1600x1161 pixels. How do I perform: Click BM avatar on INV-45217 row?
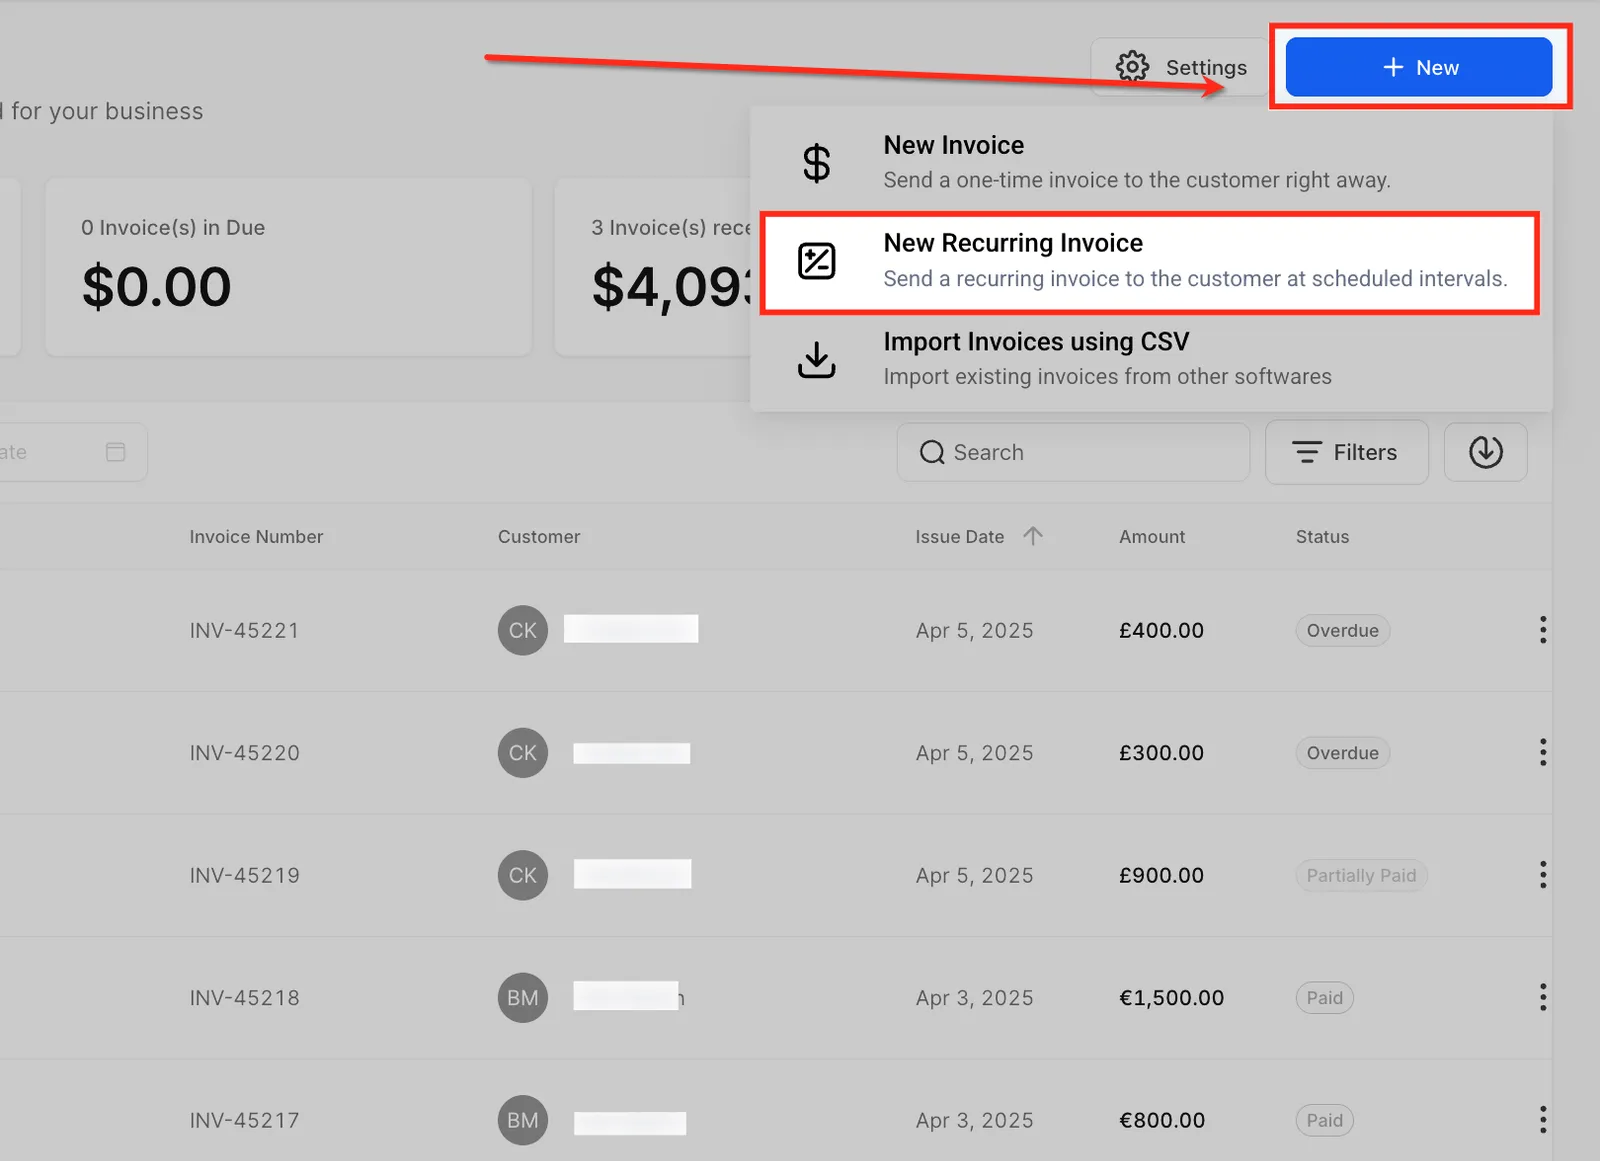(523, 1120)
